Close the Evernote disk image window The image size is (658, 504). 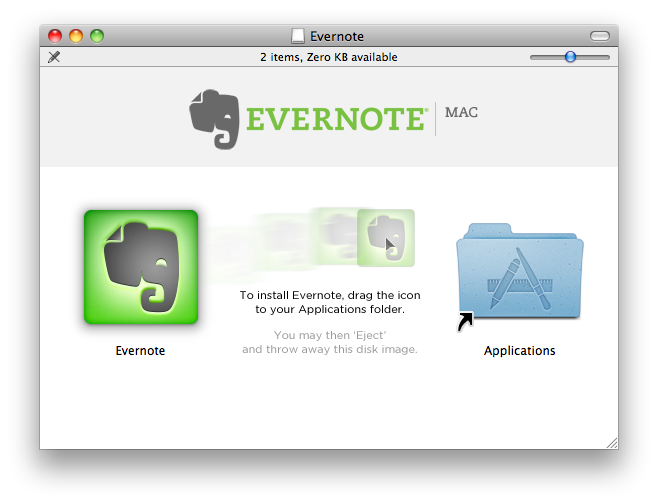click(x=57, y=36)
